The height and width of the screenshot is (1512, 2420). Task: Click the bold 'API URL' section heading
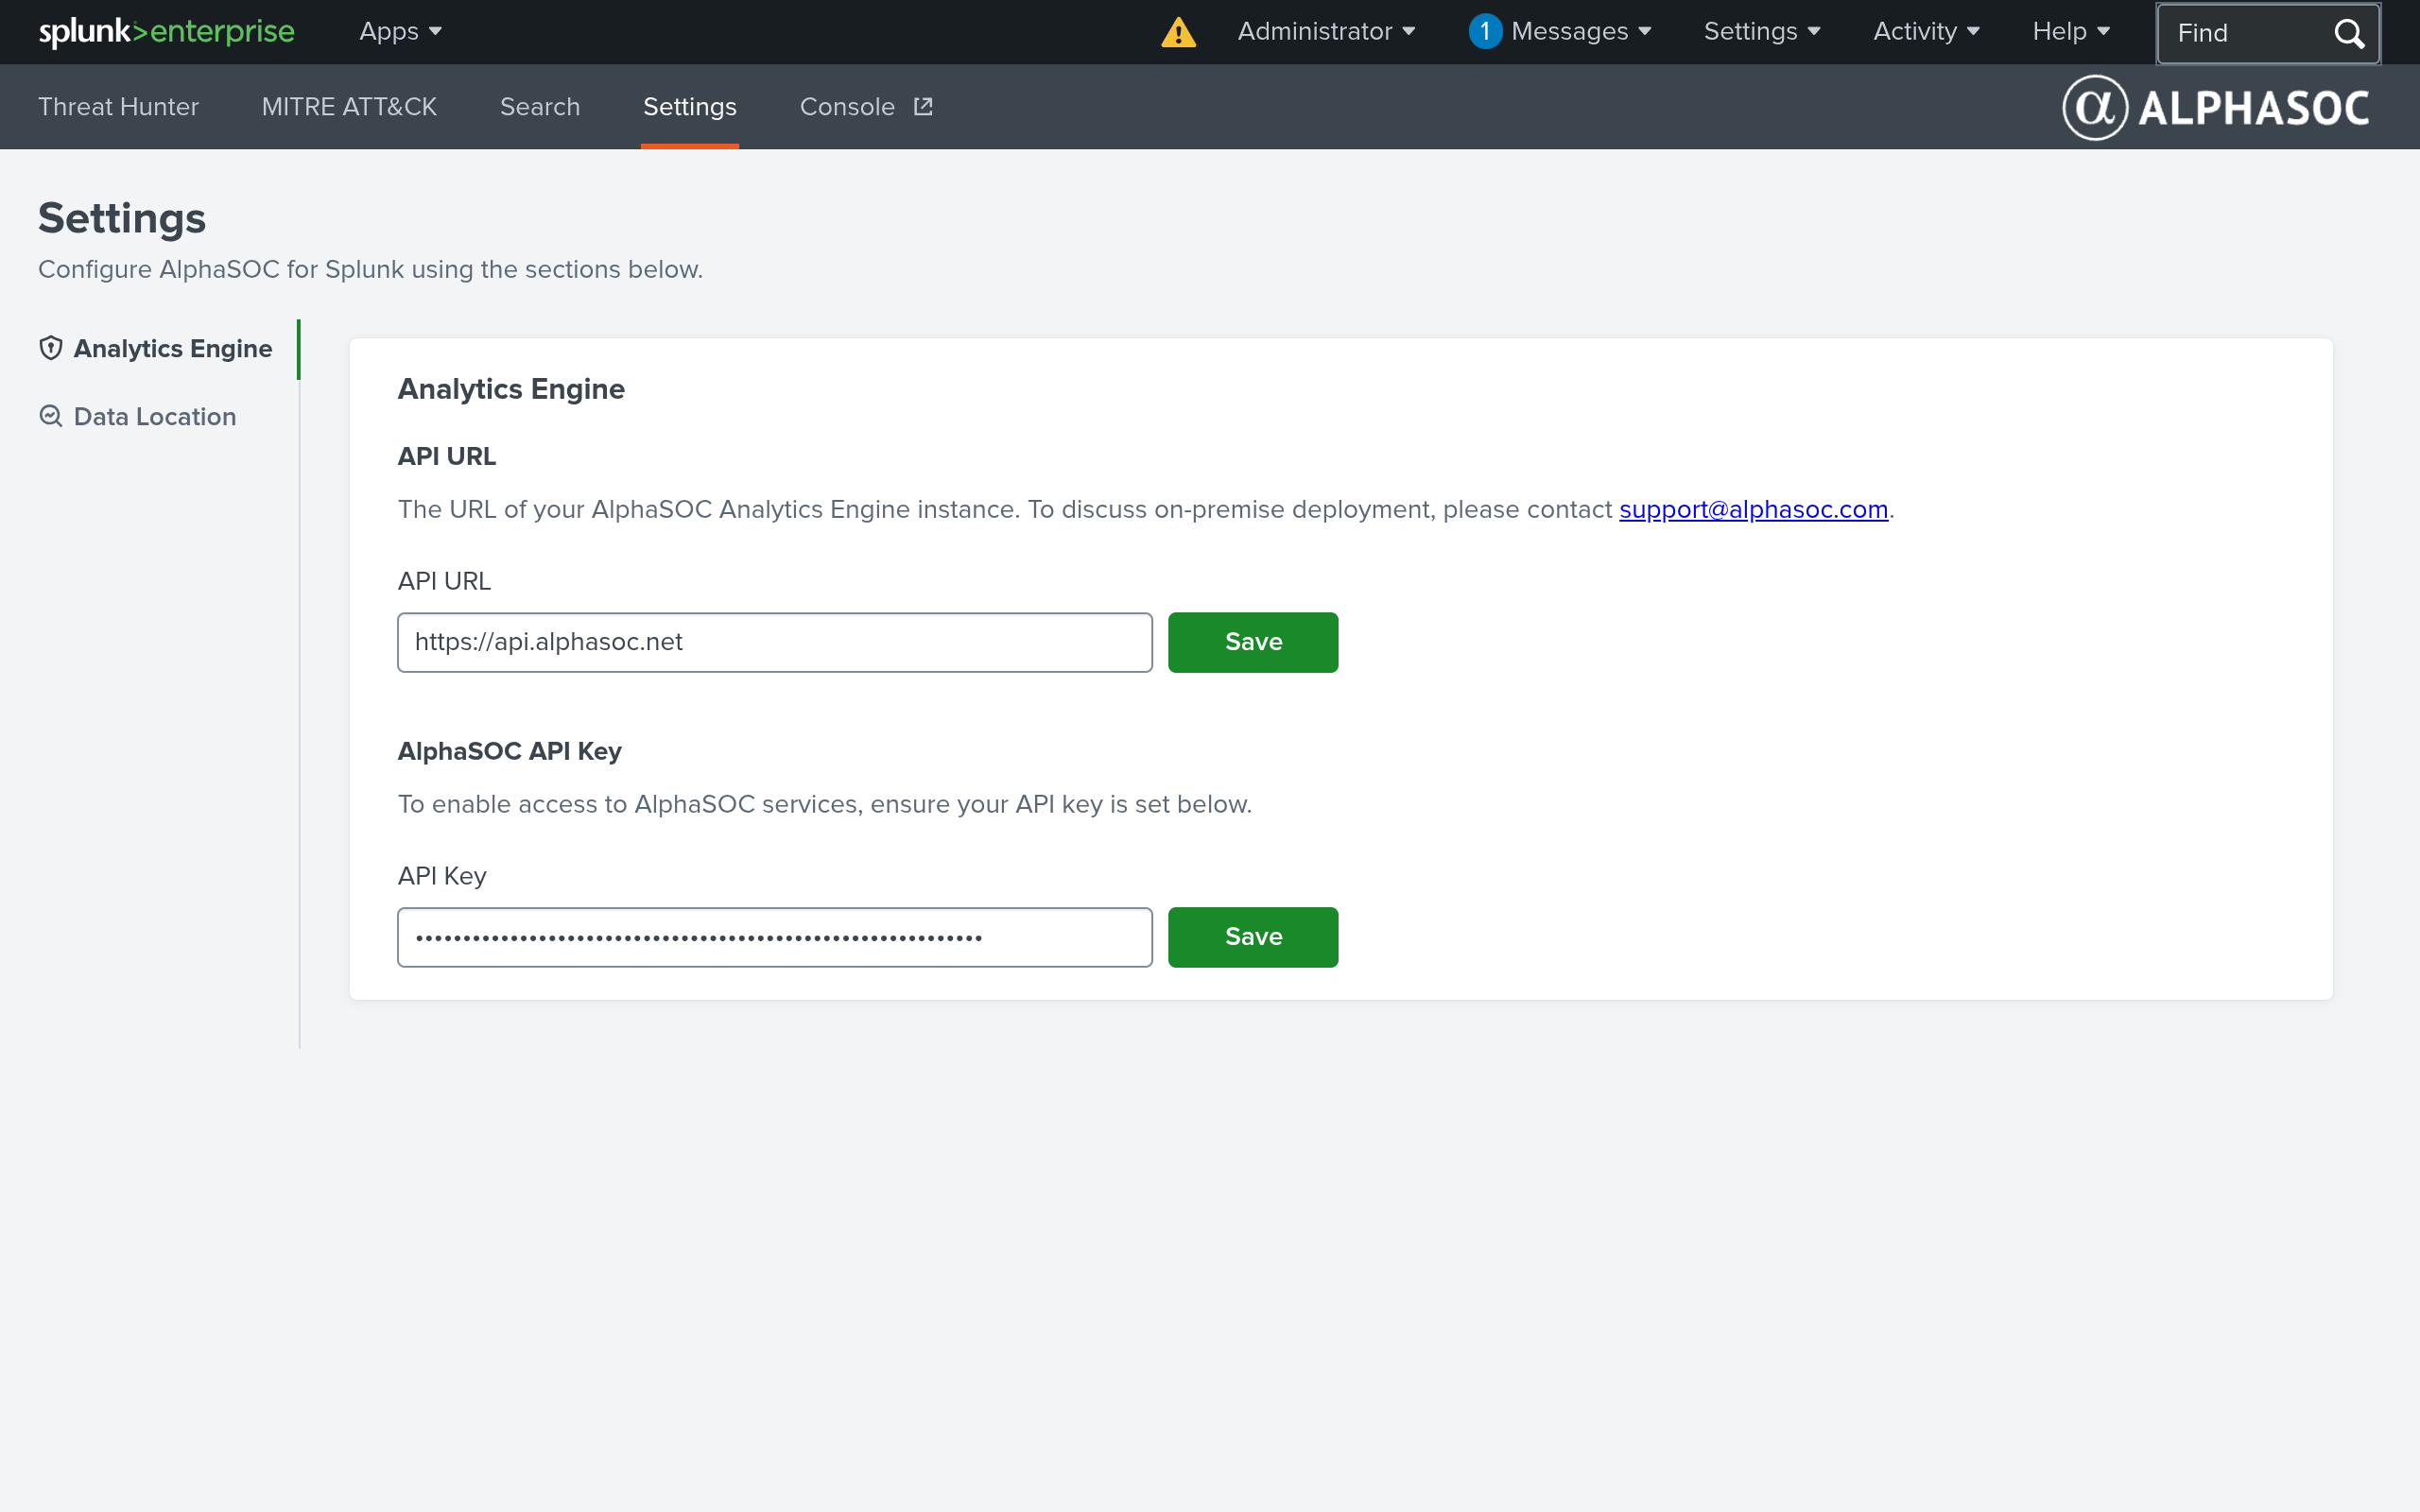point(447,456)
